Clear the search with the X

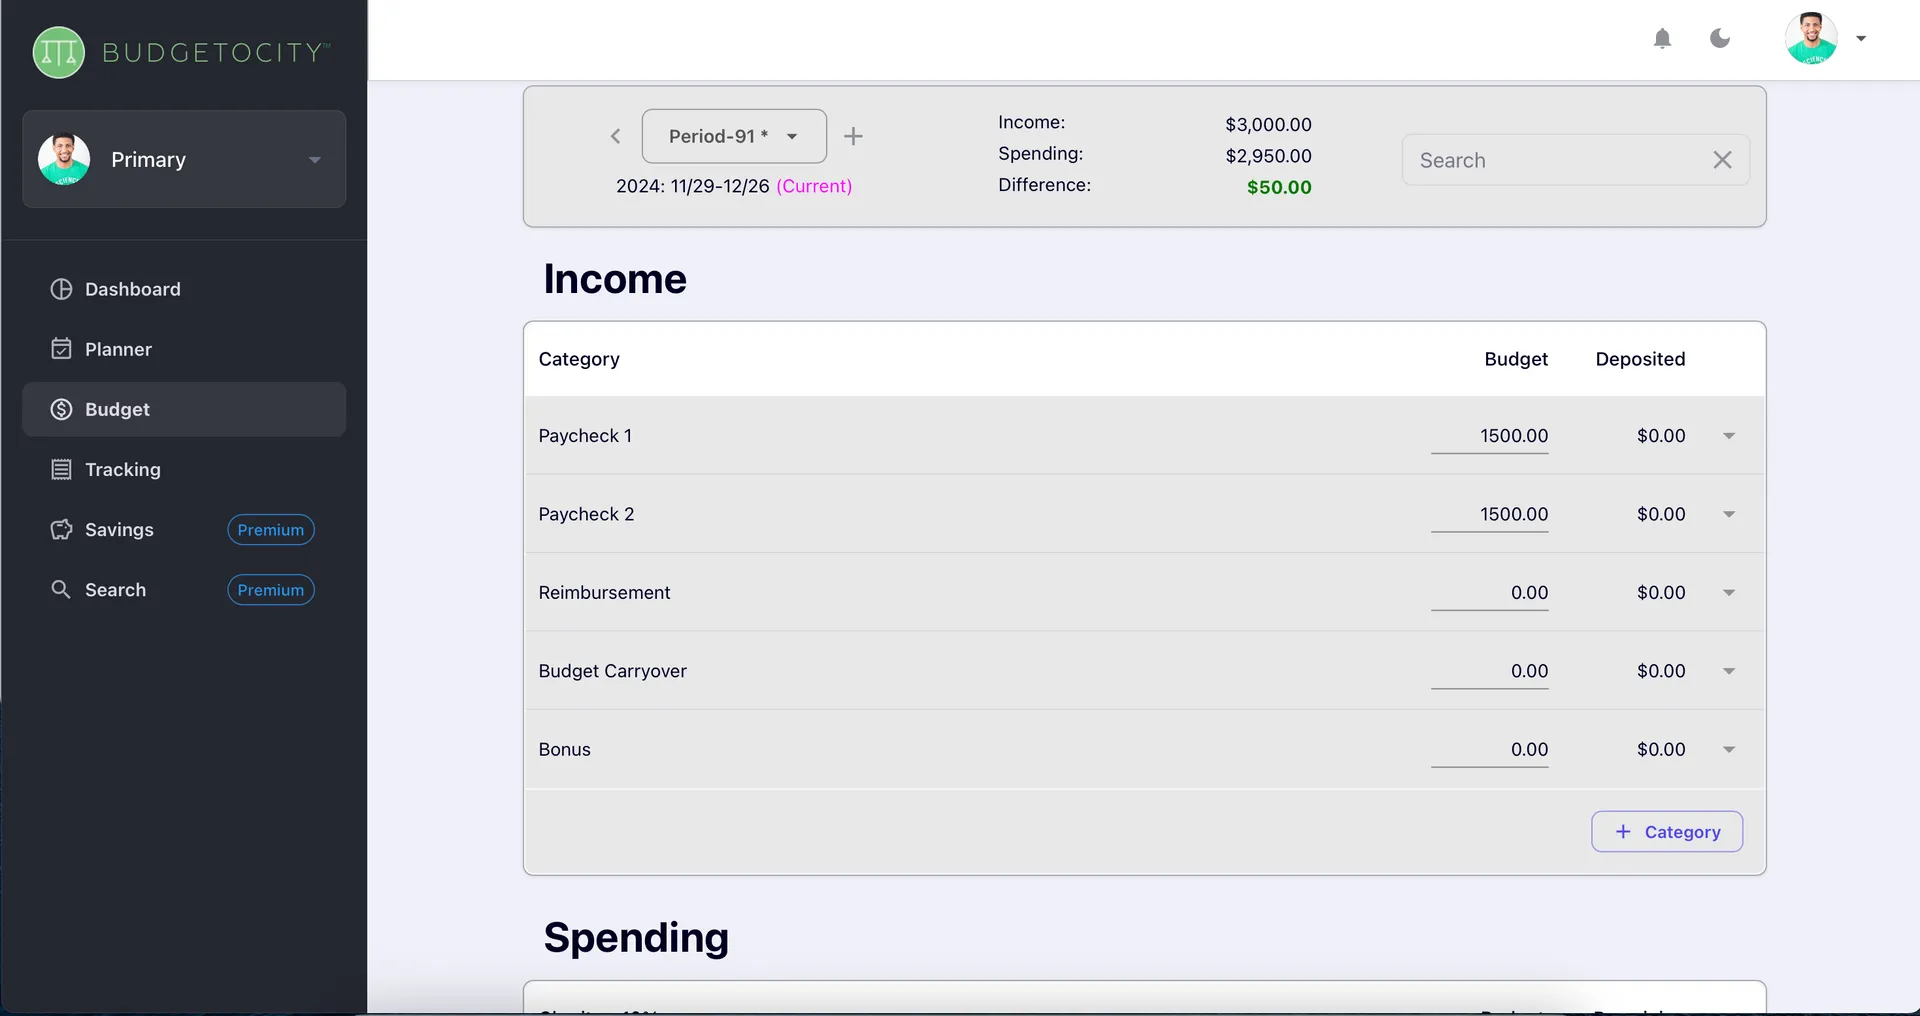click(x=1722, y=160)
